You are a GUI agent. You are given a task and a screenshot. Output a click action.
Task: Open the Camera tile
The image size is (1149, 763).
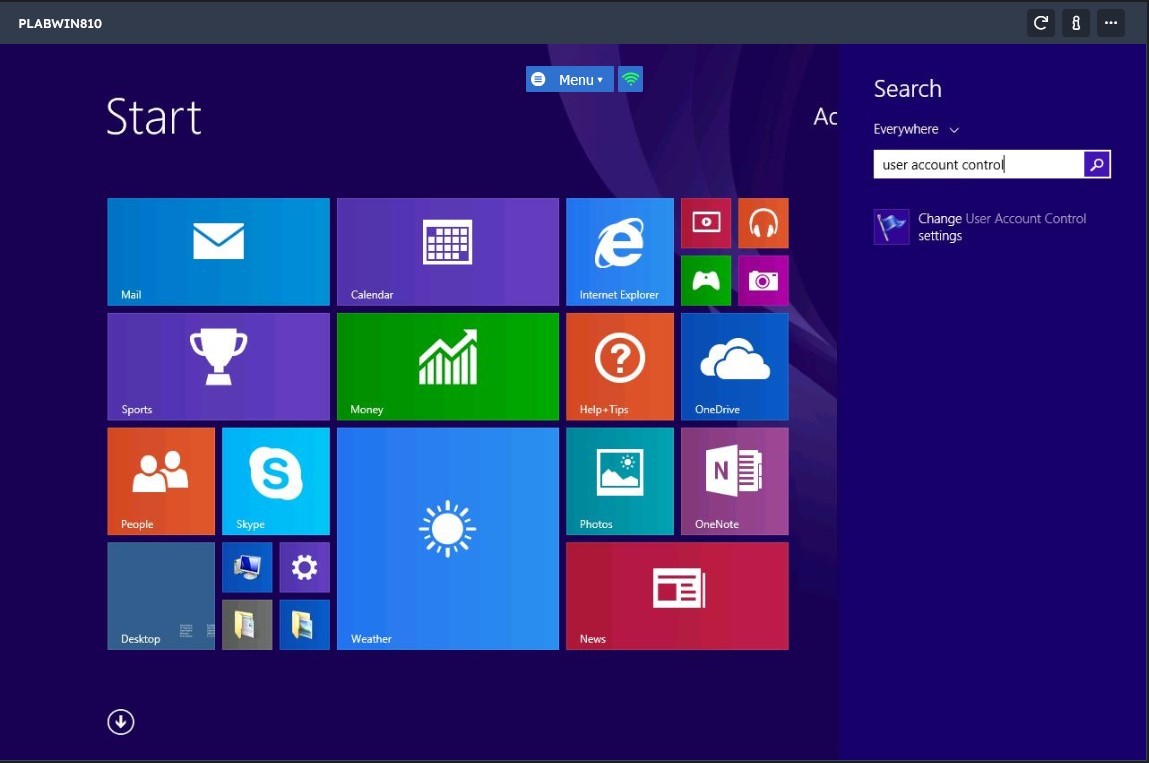point(764,280)
